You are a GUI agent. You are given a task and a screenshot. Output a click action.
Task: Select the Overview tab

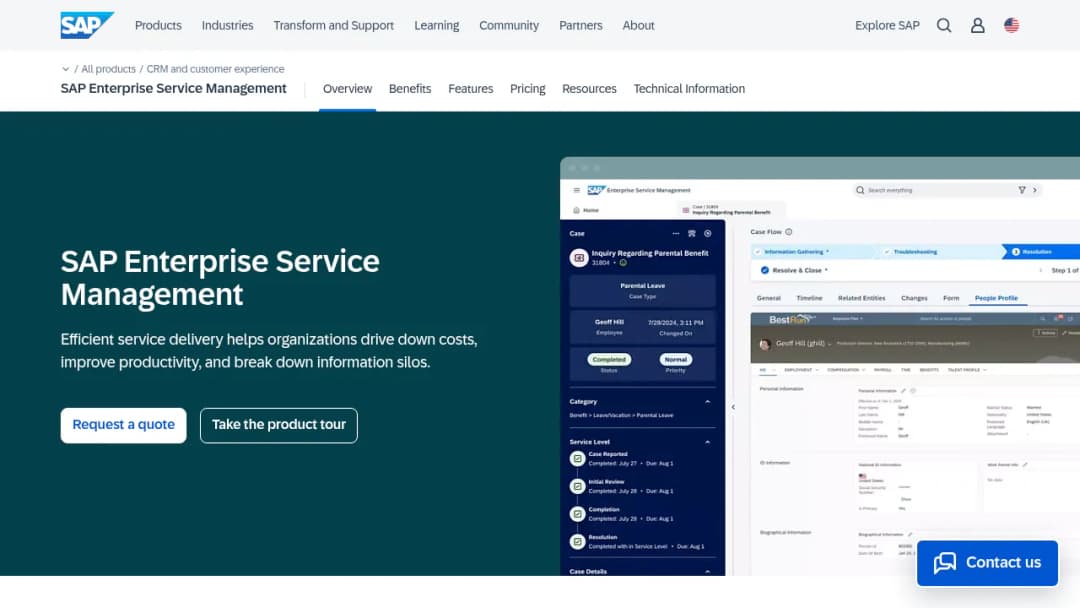pos(347,89)
